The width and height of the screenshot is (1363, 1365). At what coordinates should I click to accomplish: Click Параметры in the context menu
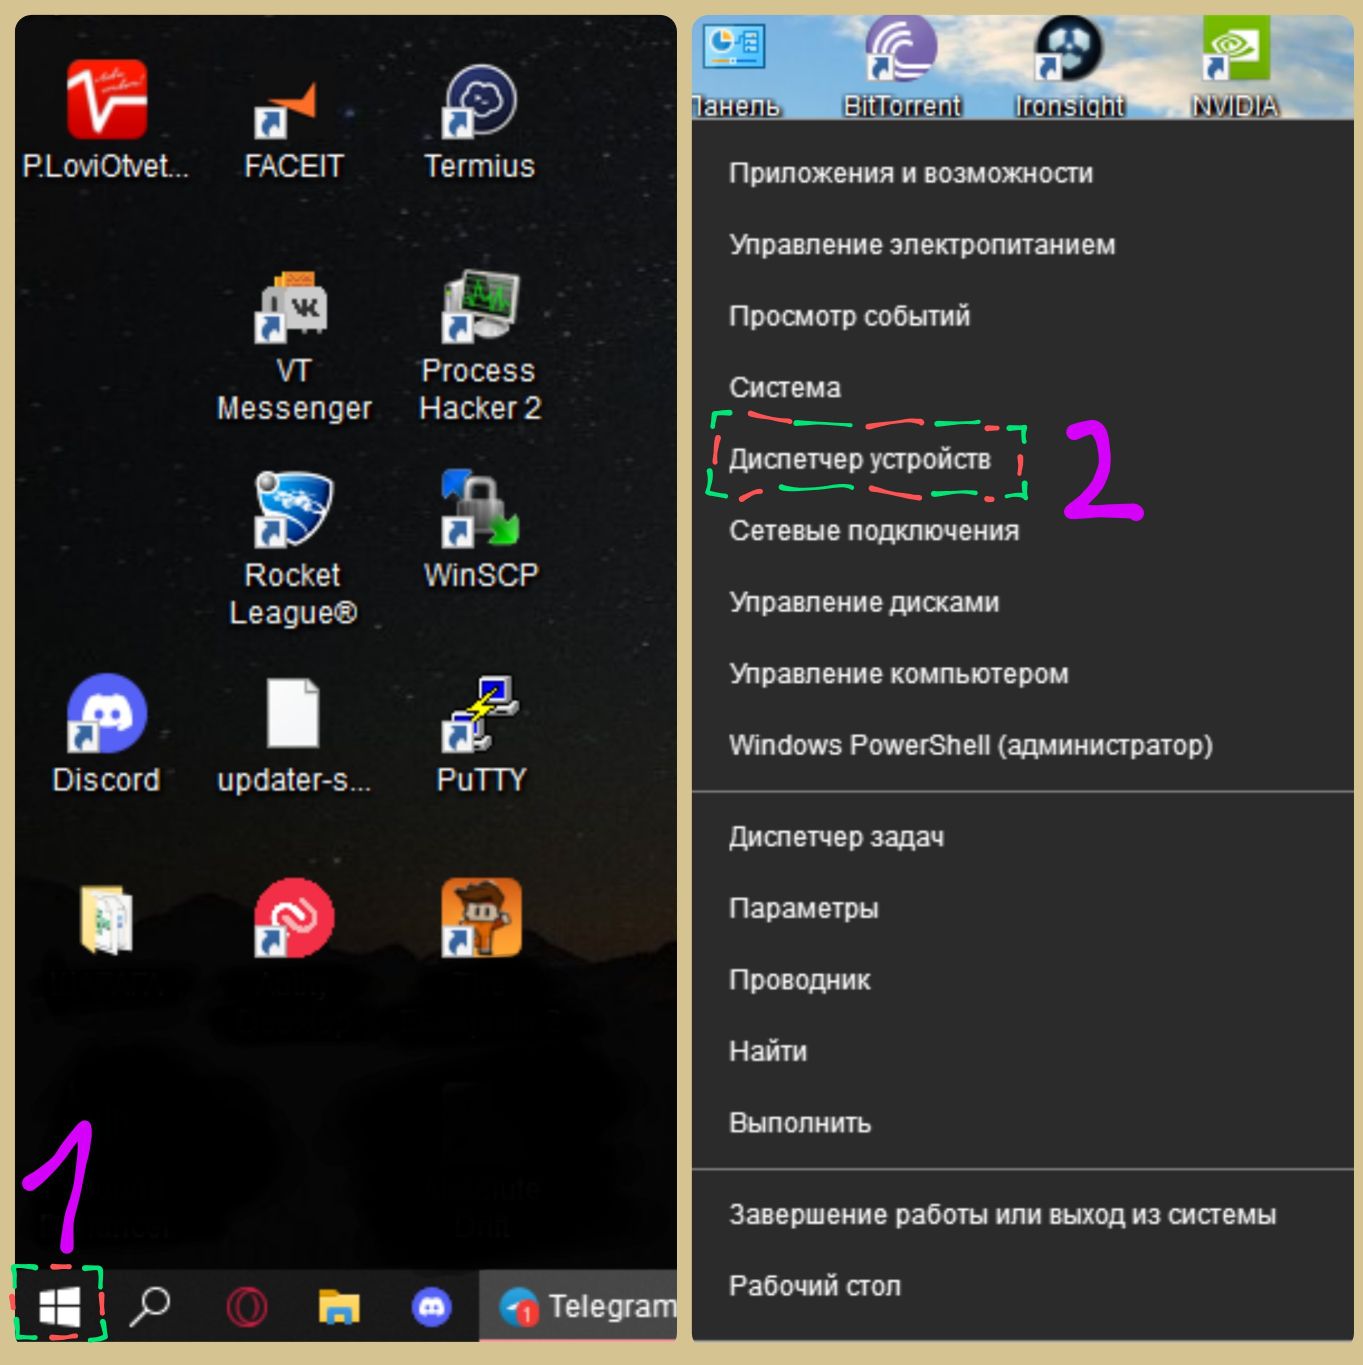coord(803,909)
